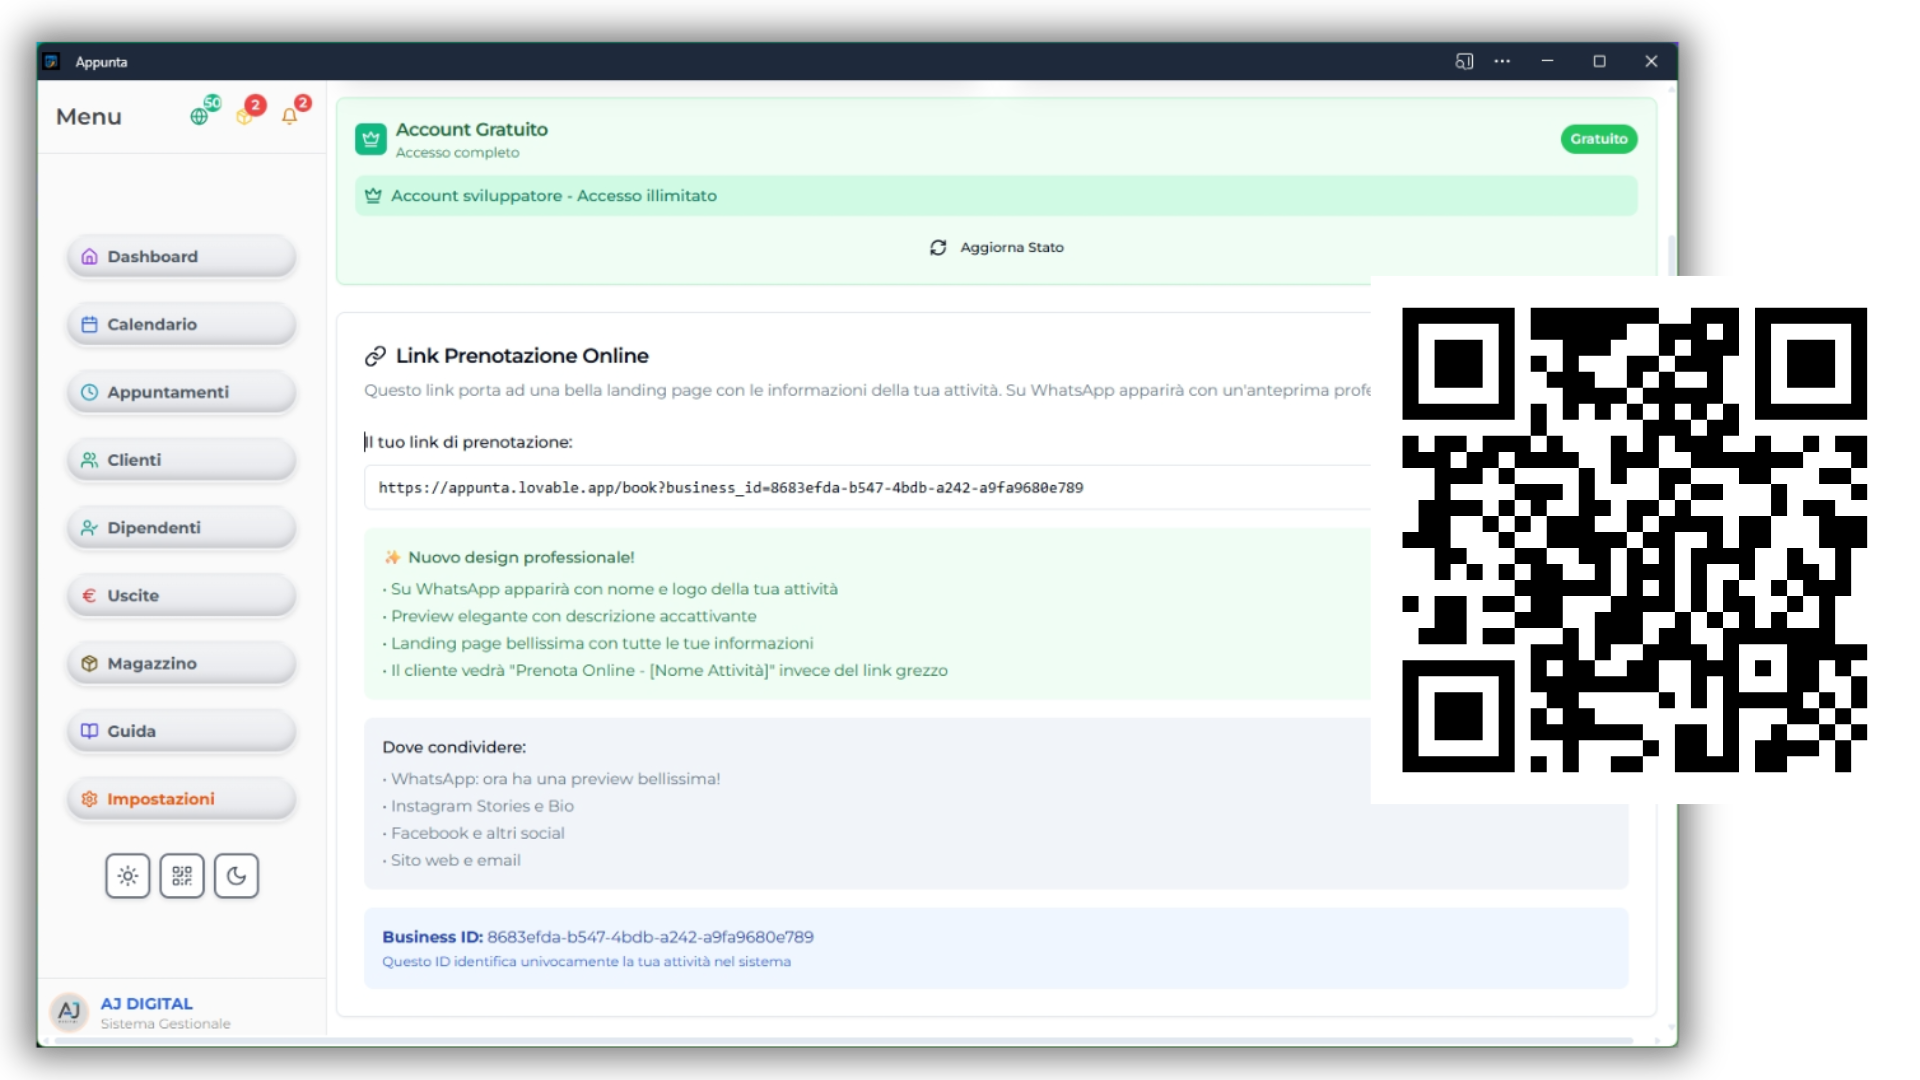Click the cast icon in title bar
Screen dimensions: 1920x1080
coord(1464,61)
